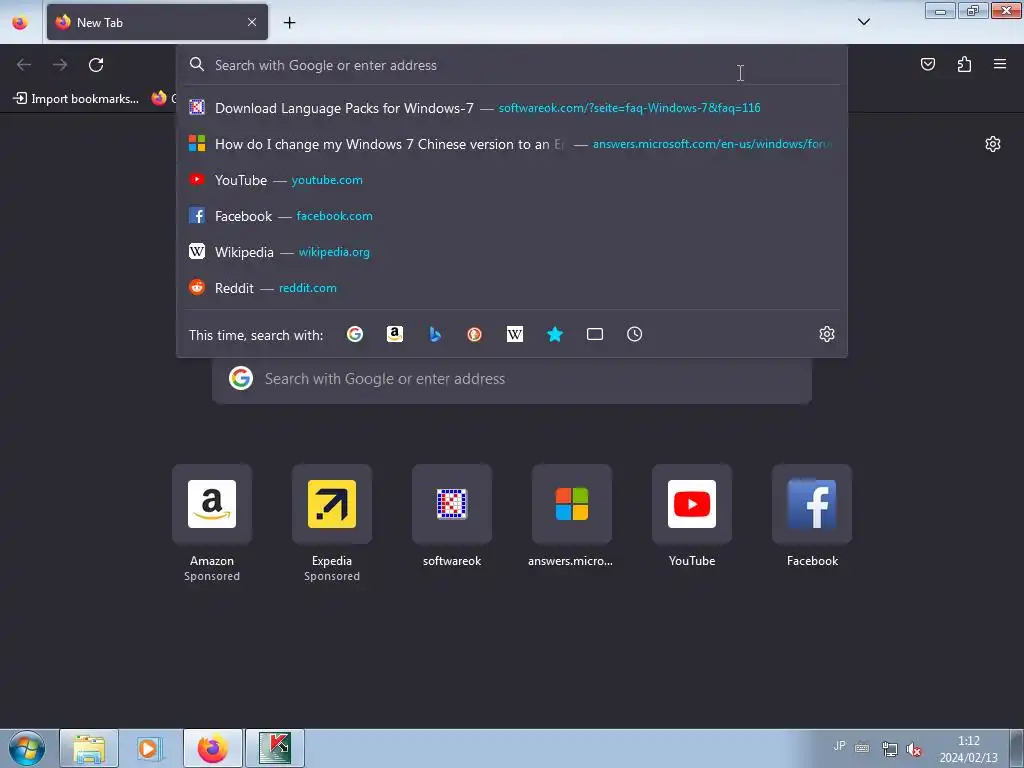Open Kaspersky from the taskbar

(274, 748)
